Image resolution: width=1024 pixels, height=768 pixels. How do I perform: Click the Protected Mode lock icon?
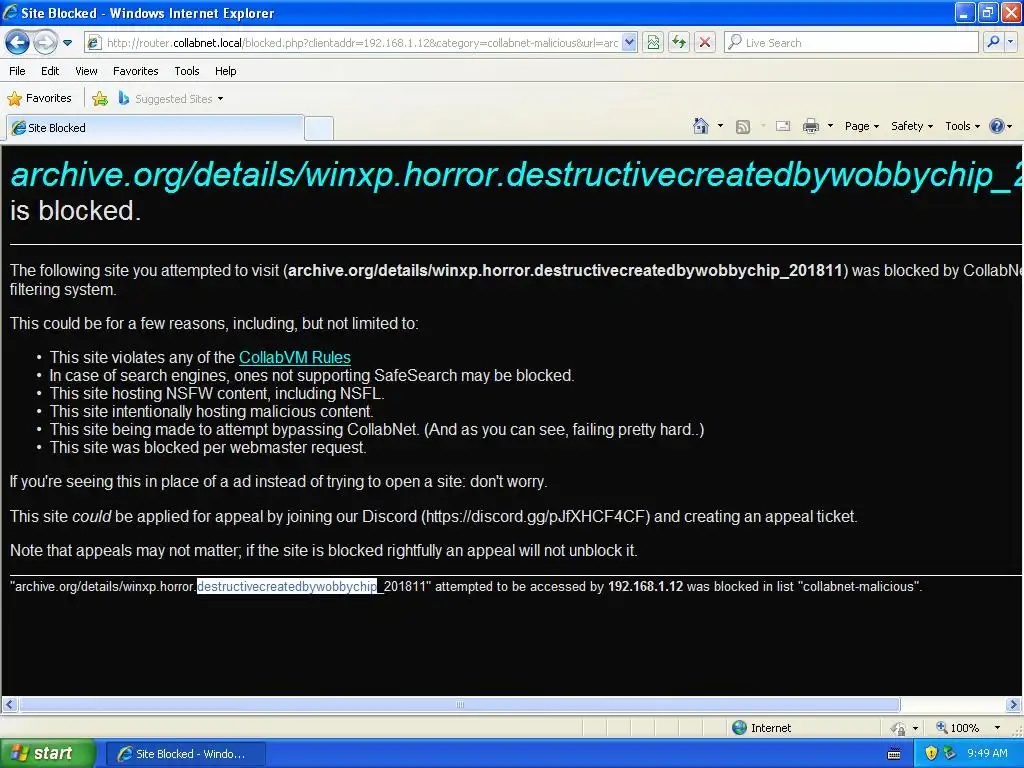(899, 728)
